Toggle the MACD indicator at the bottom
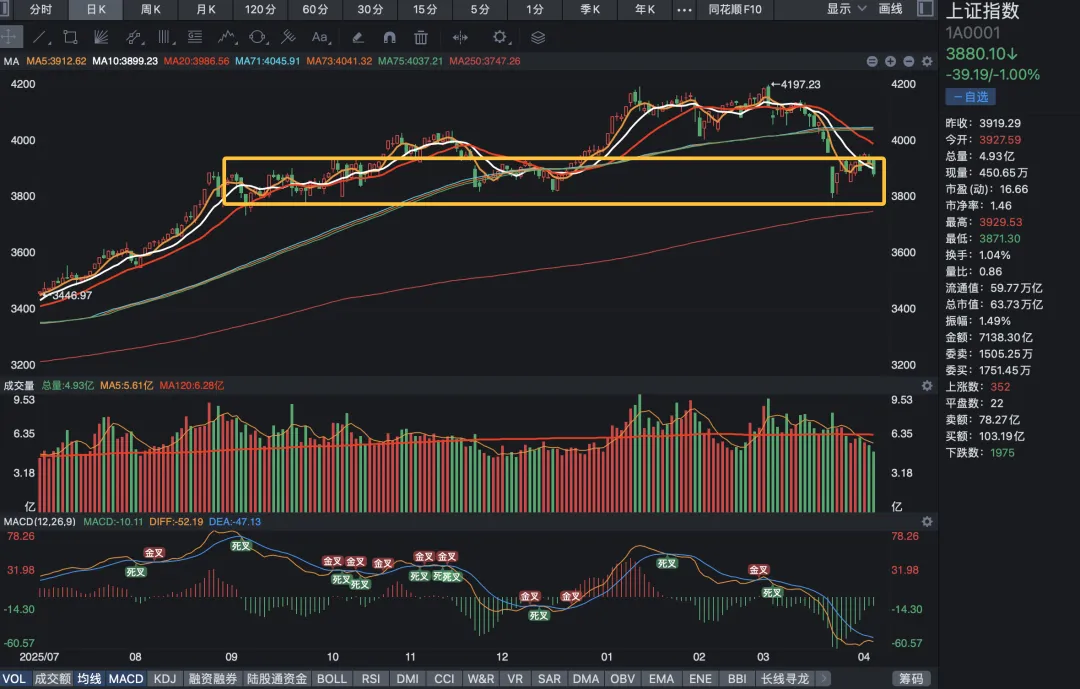 126,679
